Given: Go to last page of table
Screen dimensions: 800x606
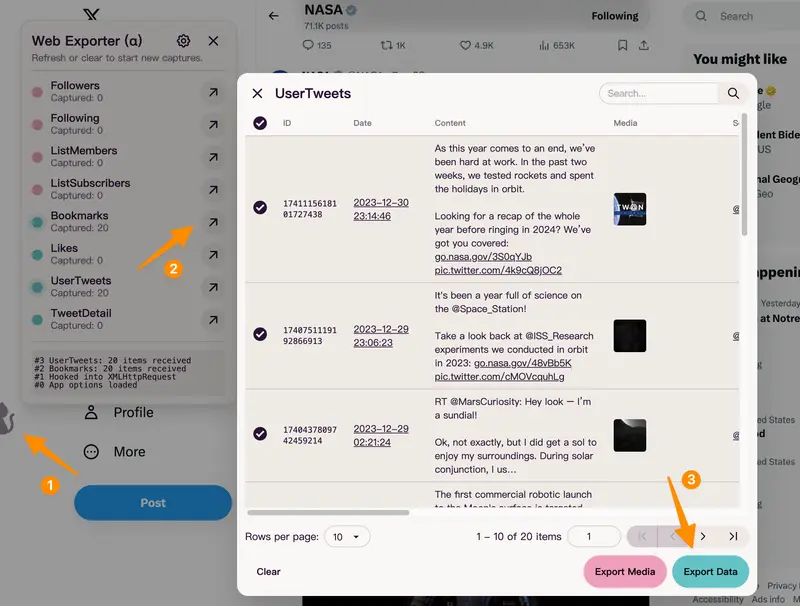Looking at the screenshot, I should point(733,537).
